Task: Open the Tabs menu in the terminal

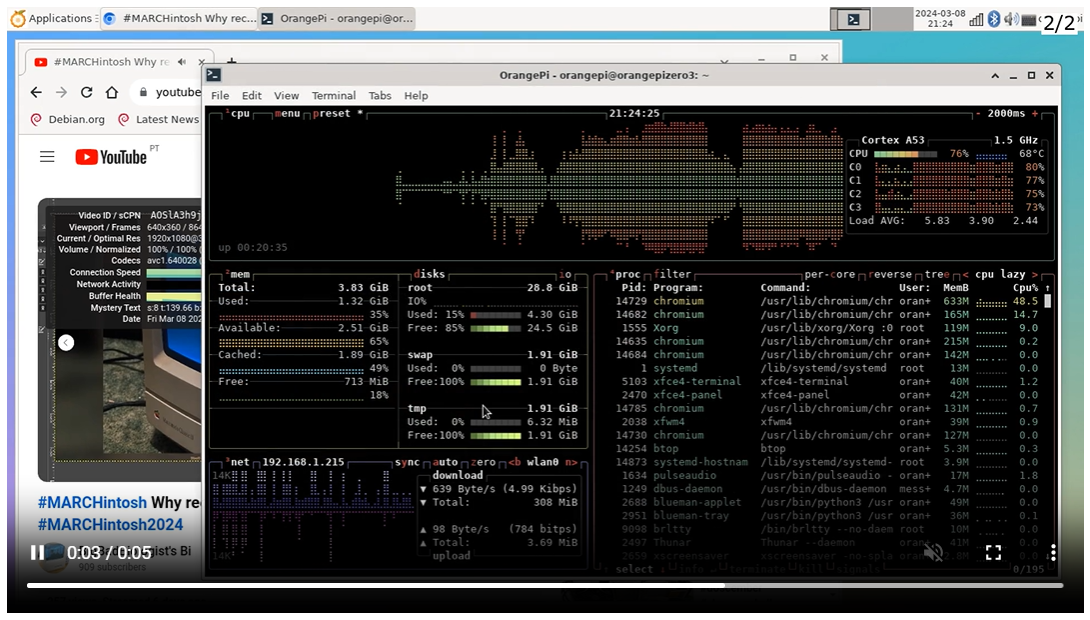Action: point(380,96)
